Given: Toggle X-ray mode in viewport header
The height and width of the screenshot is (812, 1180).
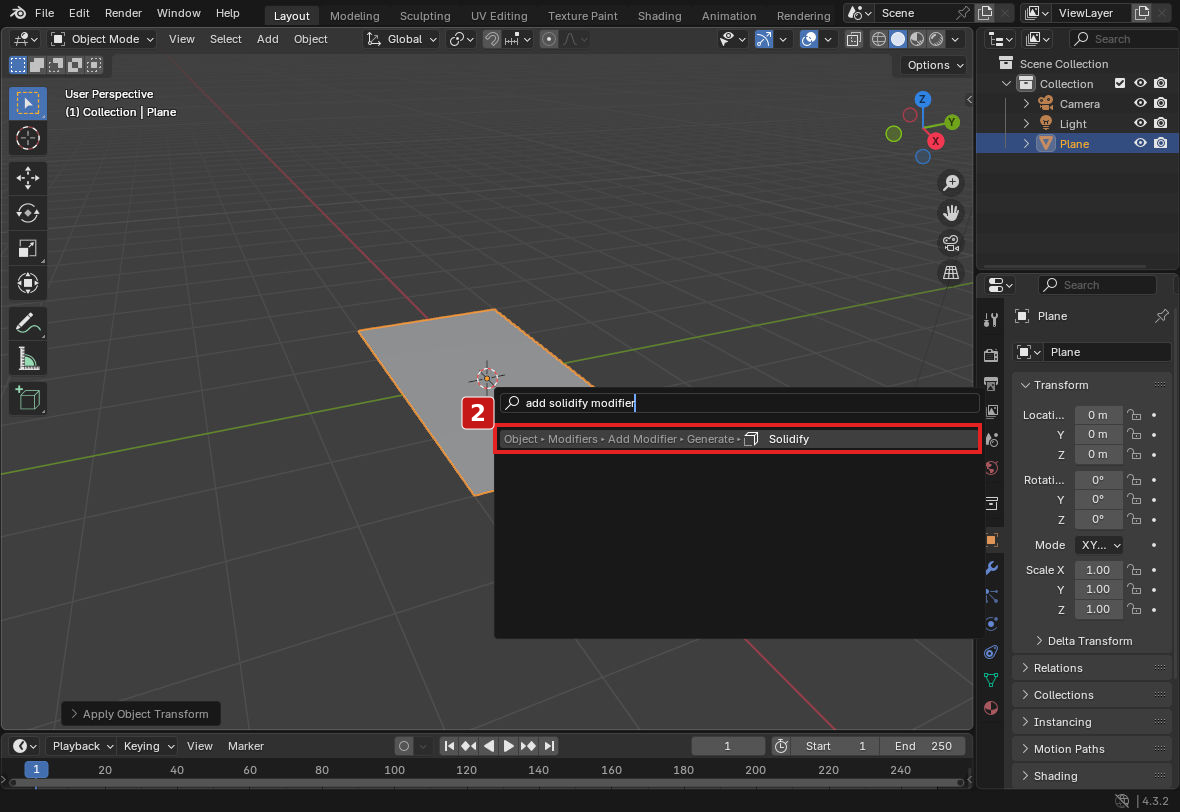Looking at the screenshot, I should [x=853, y=39].
